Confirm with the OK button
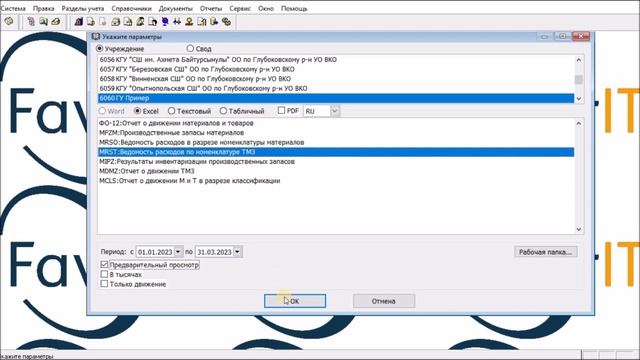 pyautogui.click(x=295, y=301)
